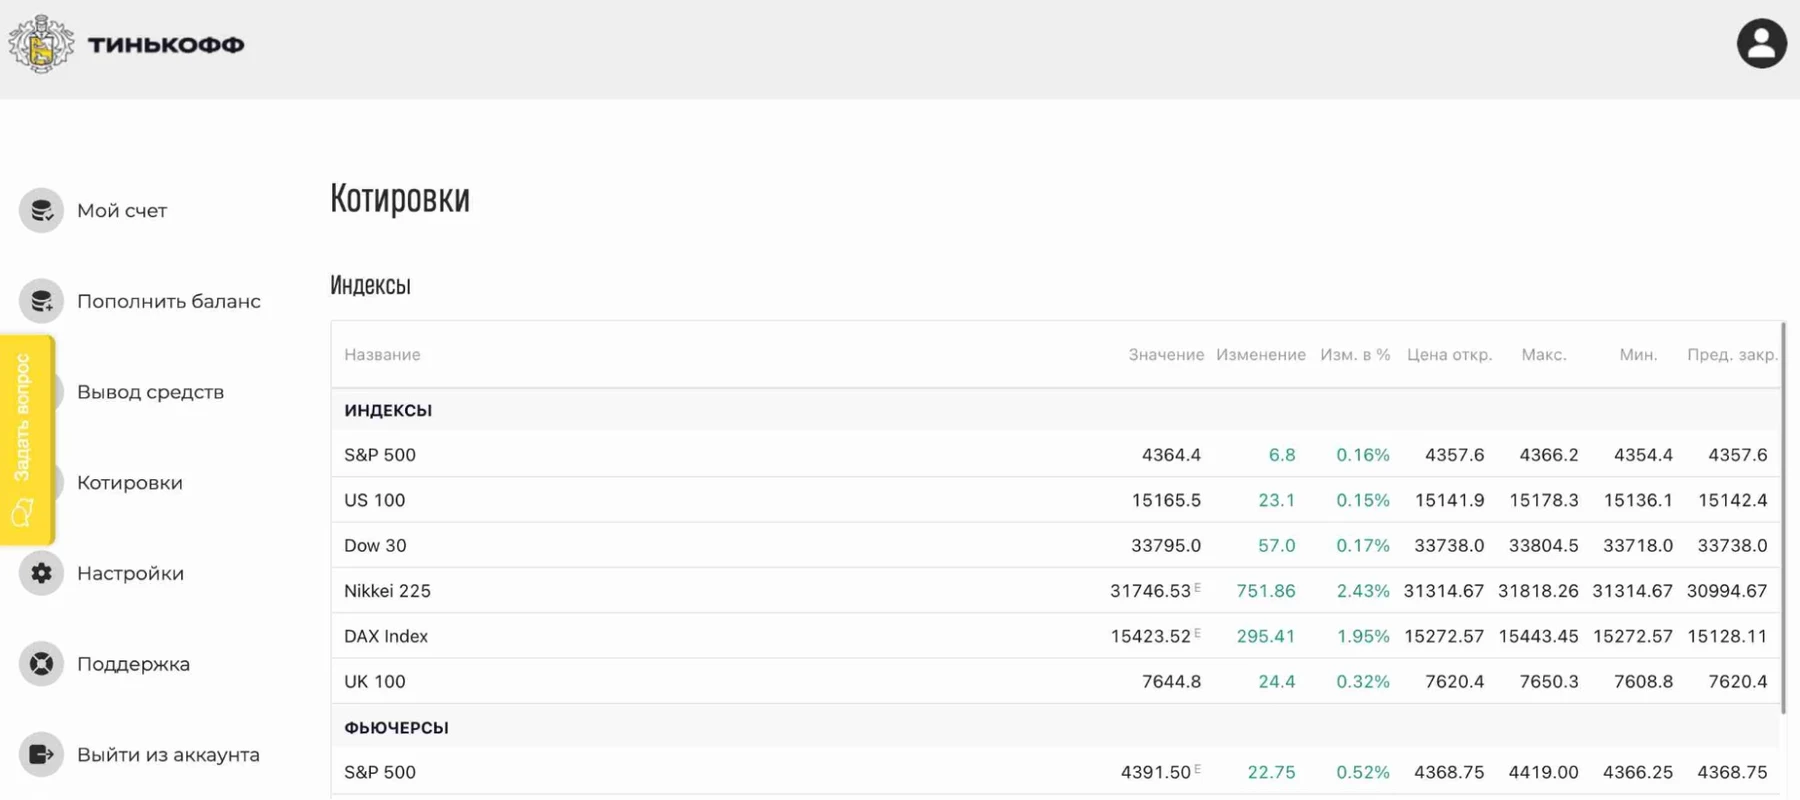Viewport: 1800px width, 800px height.
Task: Click the Выйти из аккаунта label
Action: coord(169,755)
